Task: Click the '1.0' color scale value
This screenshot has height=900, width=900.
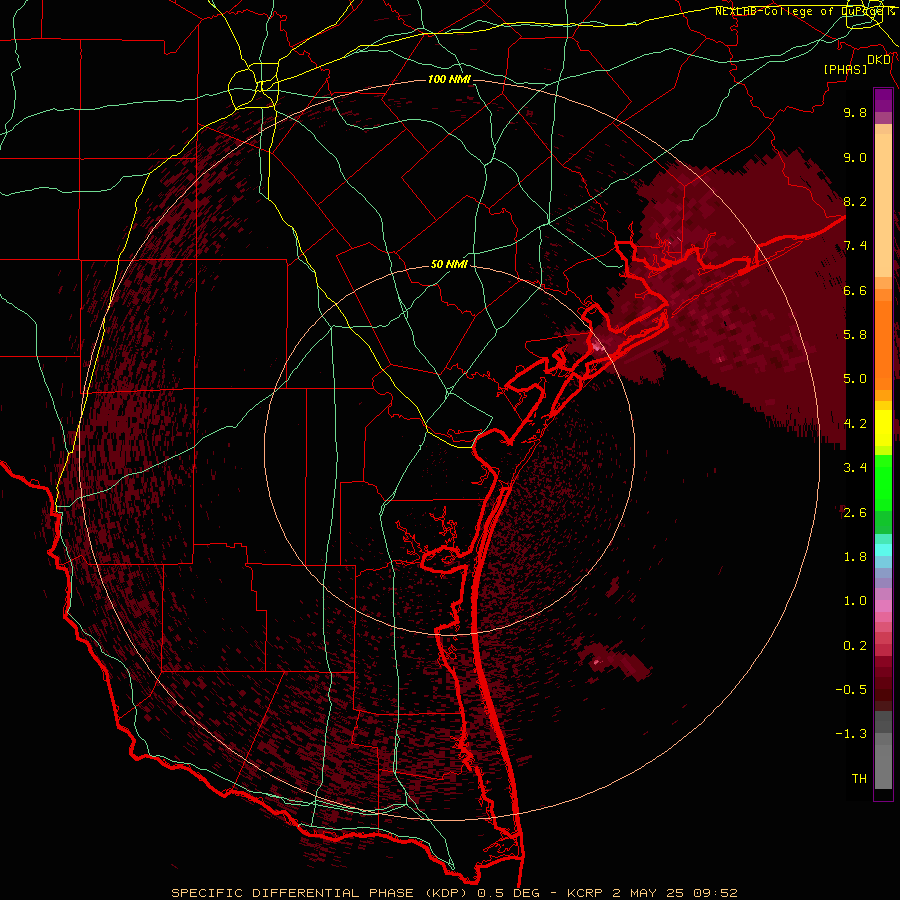Action: coord(855,601)
